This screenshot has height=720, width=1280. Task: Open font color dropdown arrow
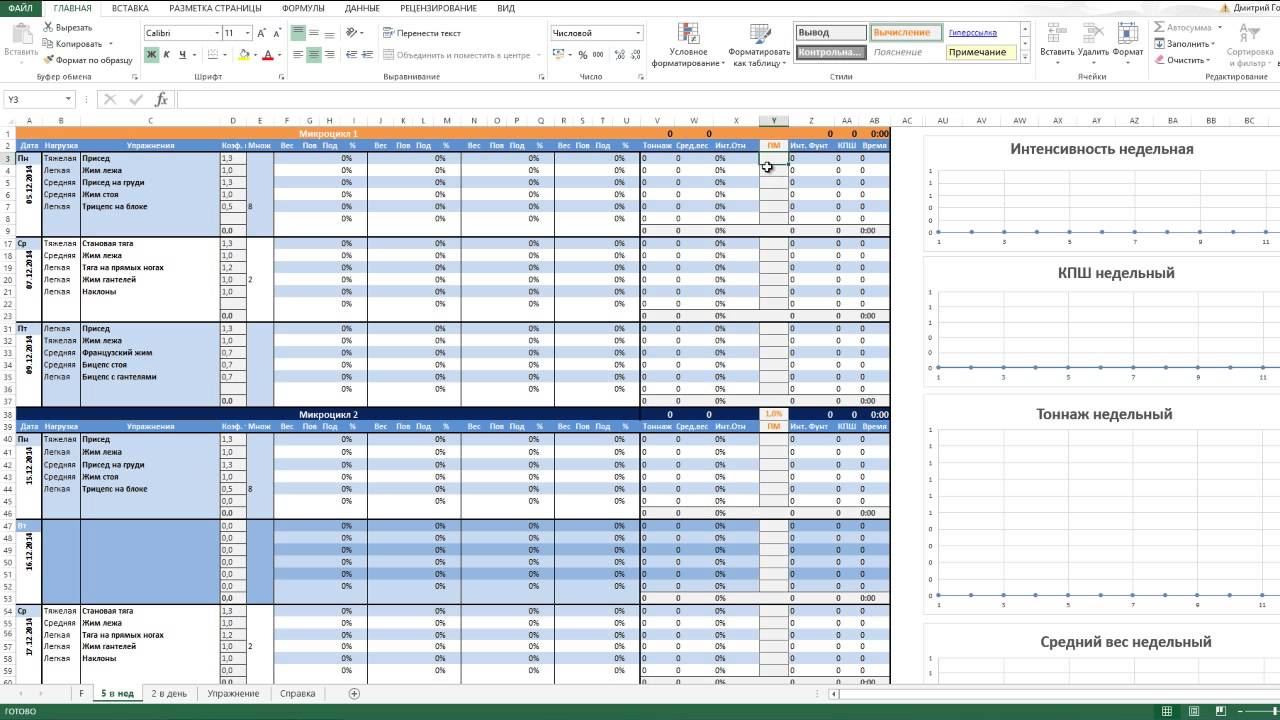click(278, 55)
